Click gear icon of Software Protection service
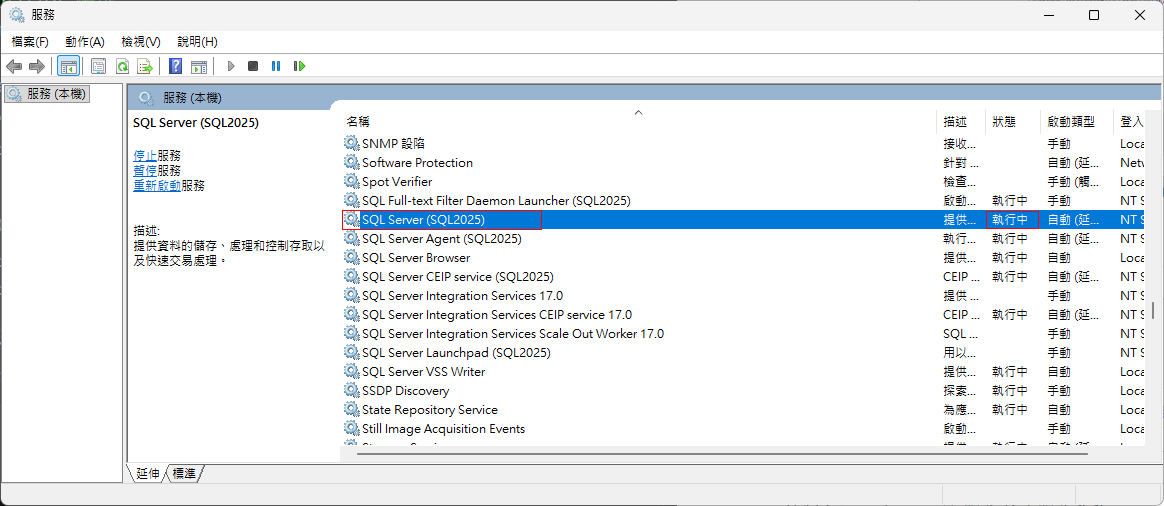 pos(351,162)
